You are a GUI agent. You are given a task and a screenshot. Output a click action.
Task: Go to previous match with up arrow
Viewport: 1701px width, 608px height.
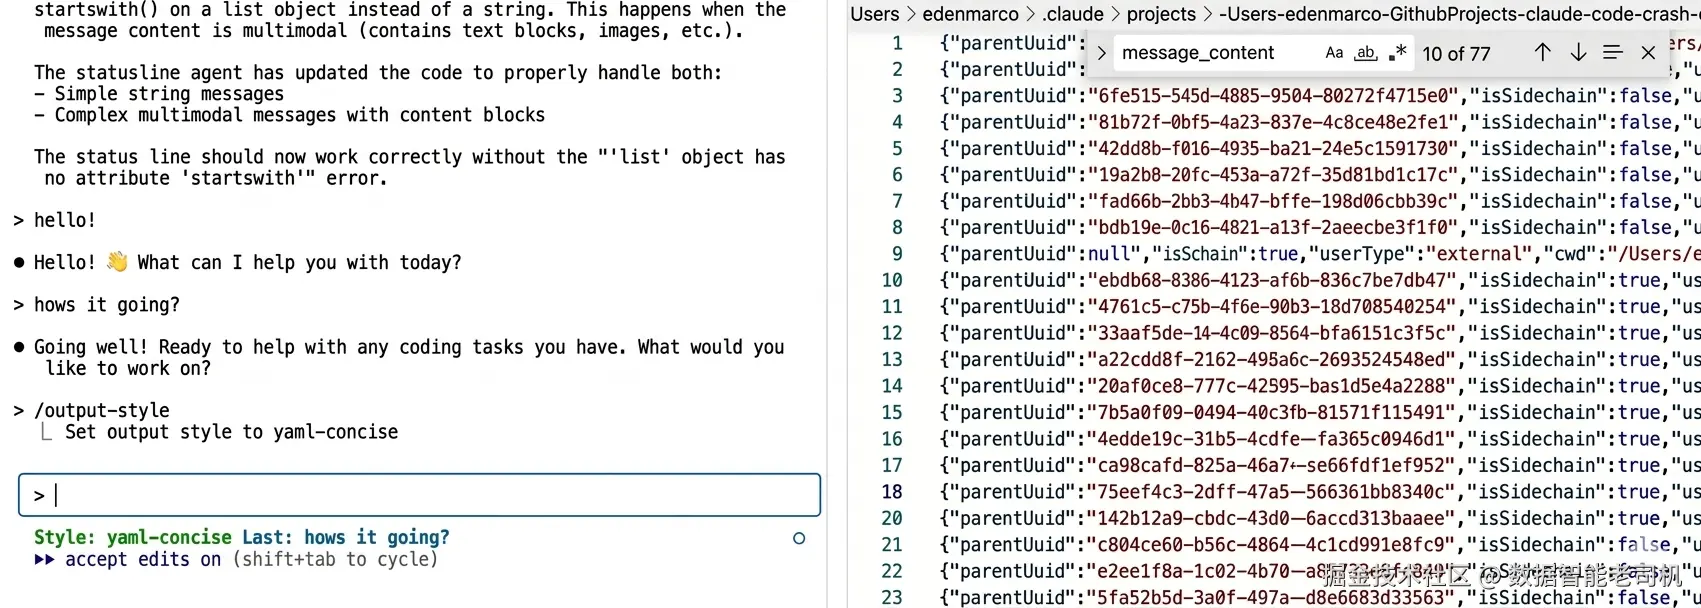point(1542,53)
